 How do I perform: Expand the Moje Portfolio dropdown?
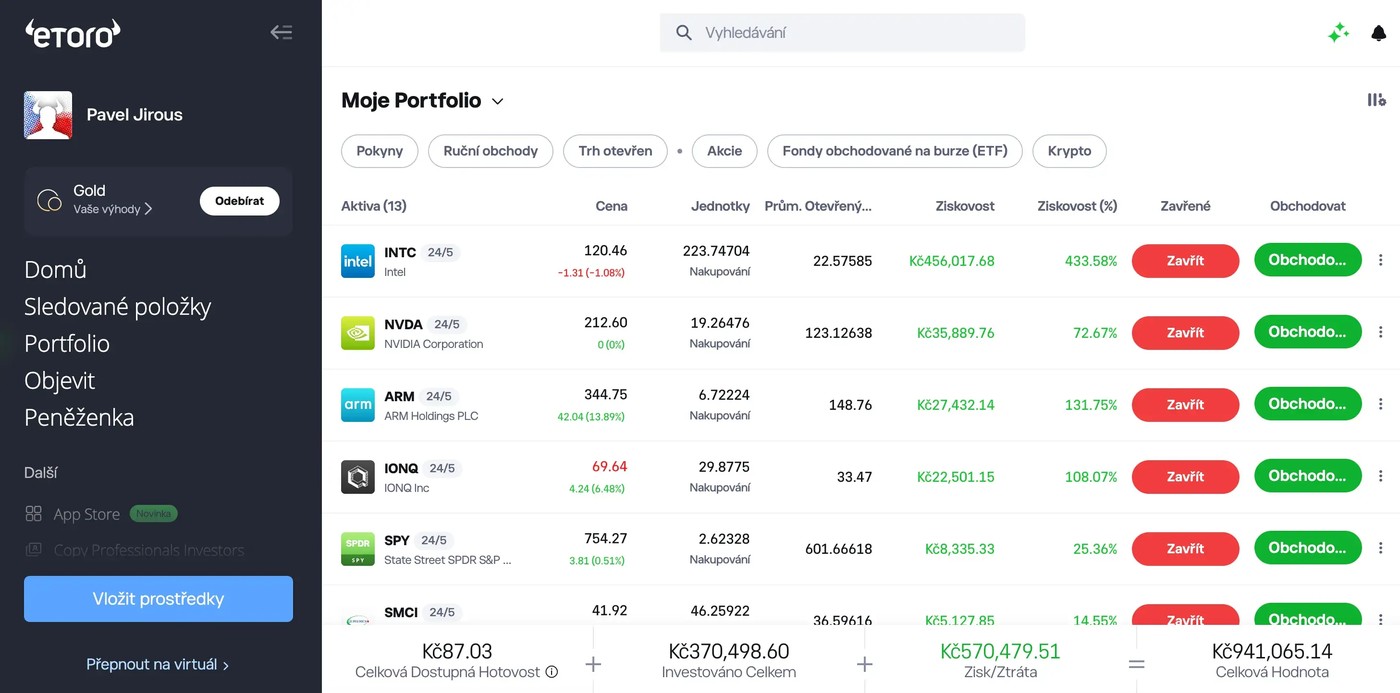[498, 101]
